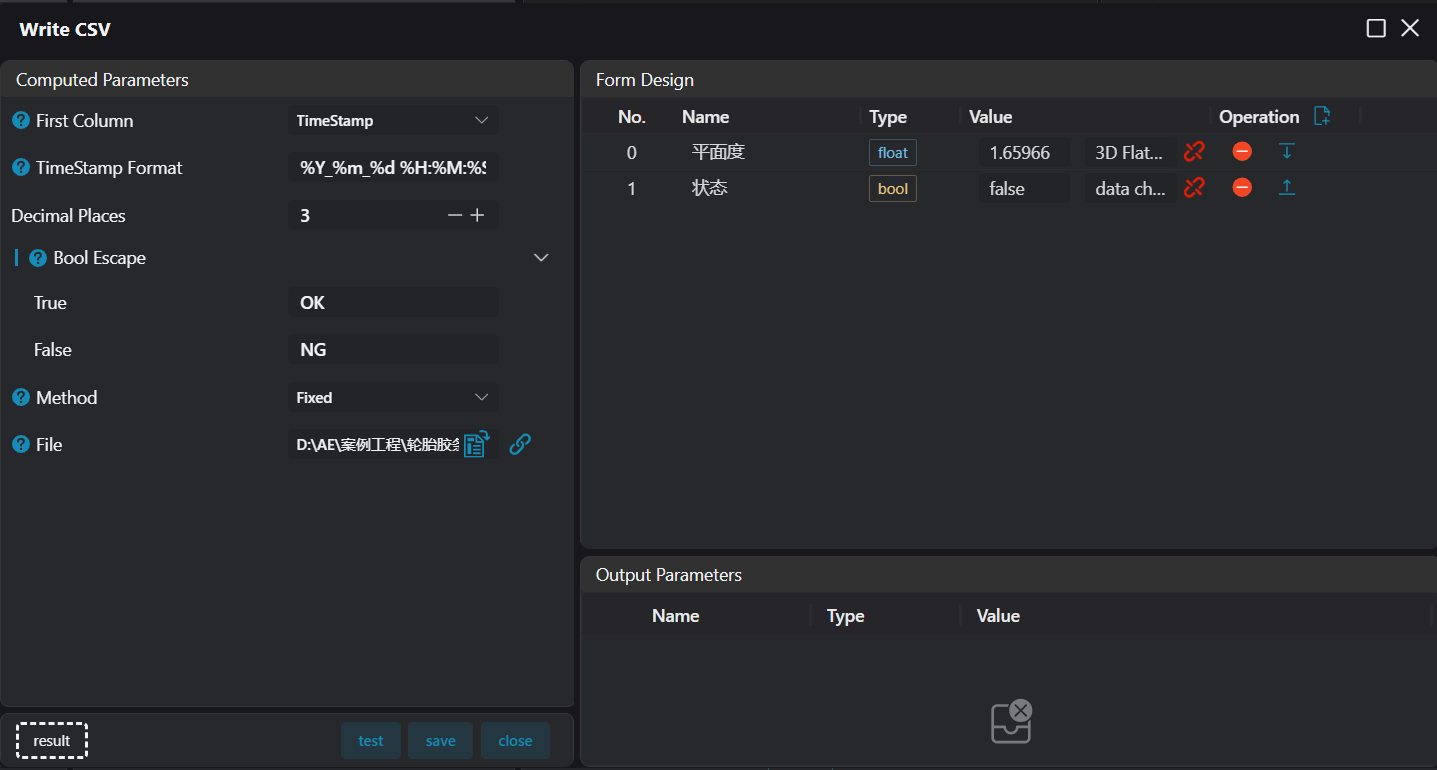
Task: Remove the 状态 row with red minus
Action: click(x=1242, y=188)
